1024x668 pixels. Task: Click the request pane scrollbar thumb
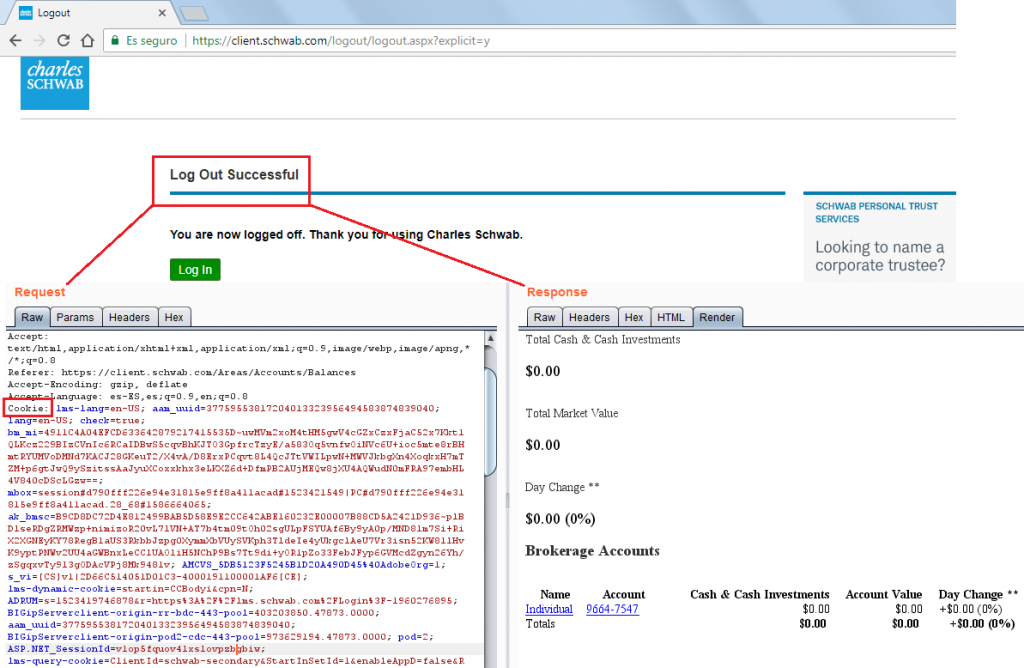(x=490, y=421)
